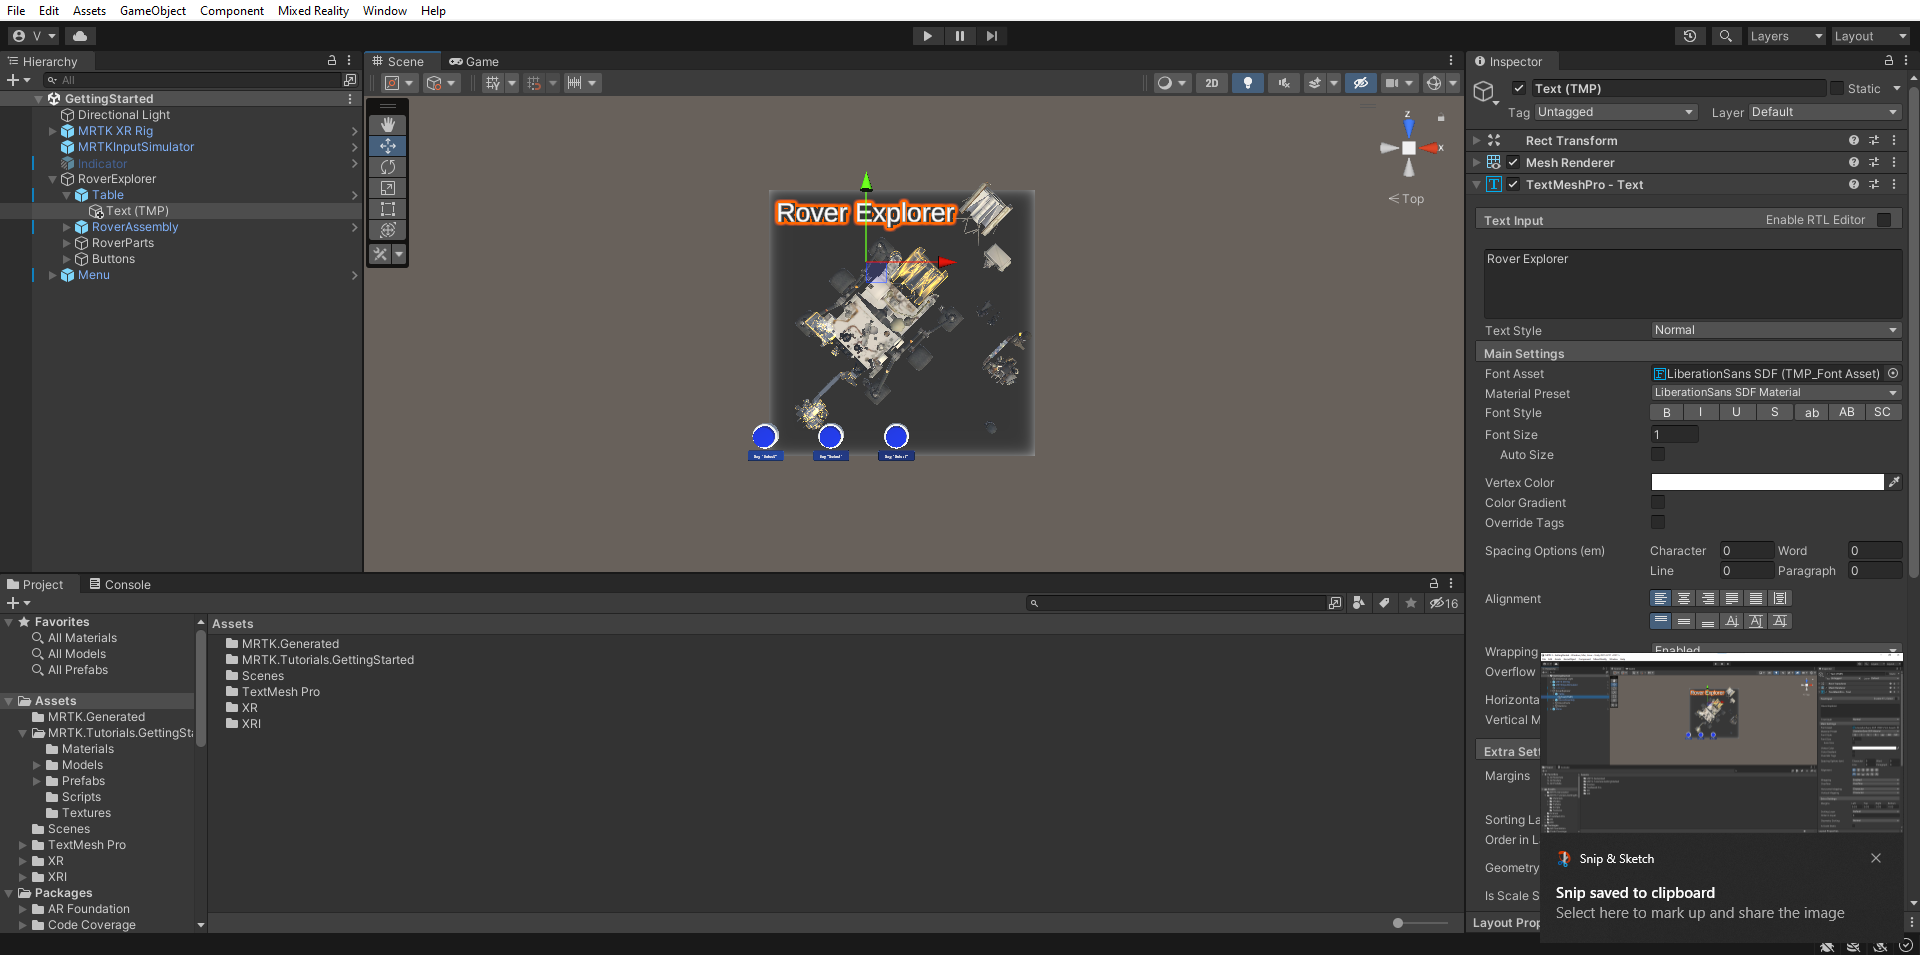This screenshot has height=955, width=1920.
Task: Open the Mixed Reality menu
Action: tap(313, 11)
